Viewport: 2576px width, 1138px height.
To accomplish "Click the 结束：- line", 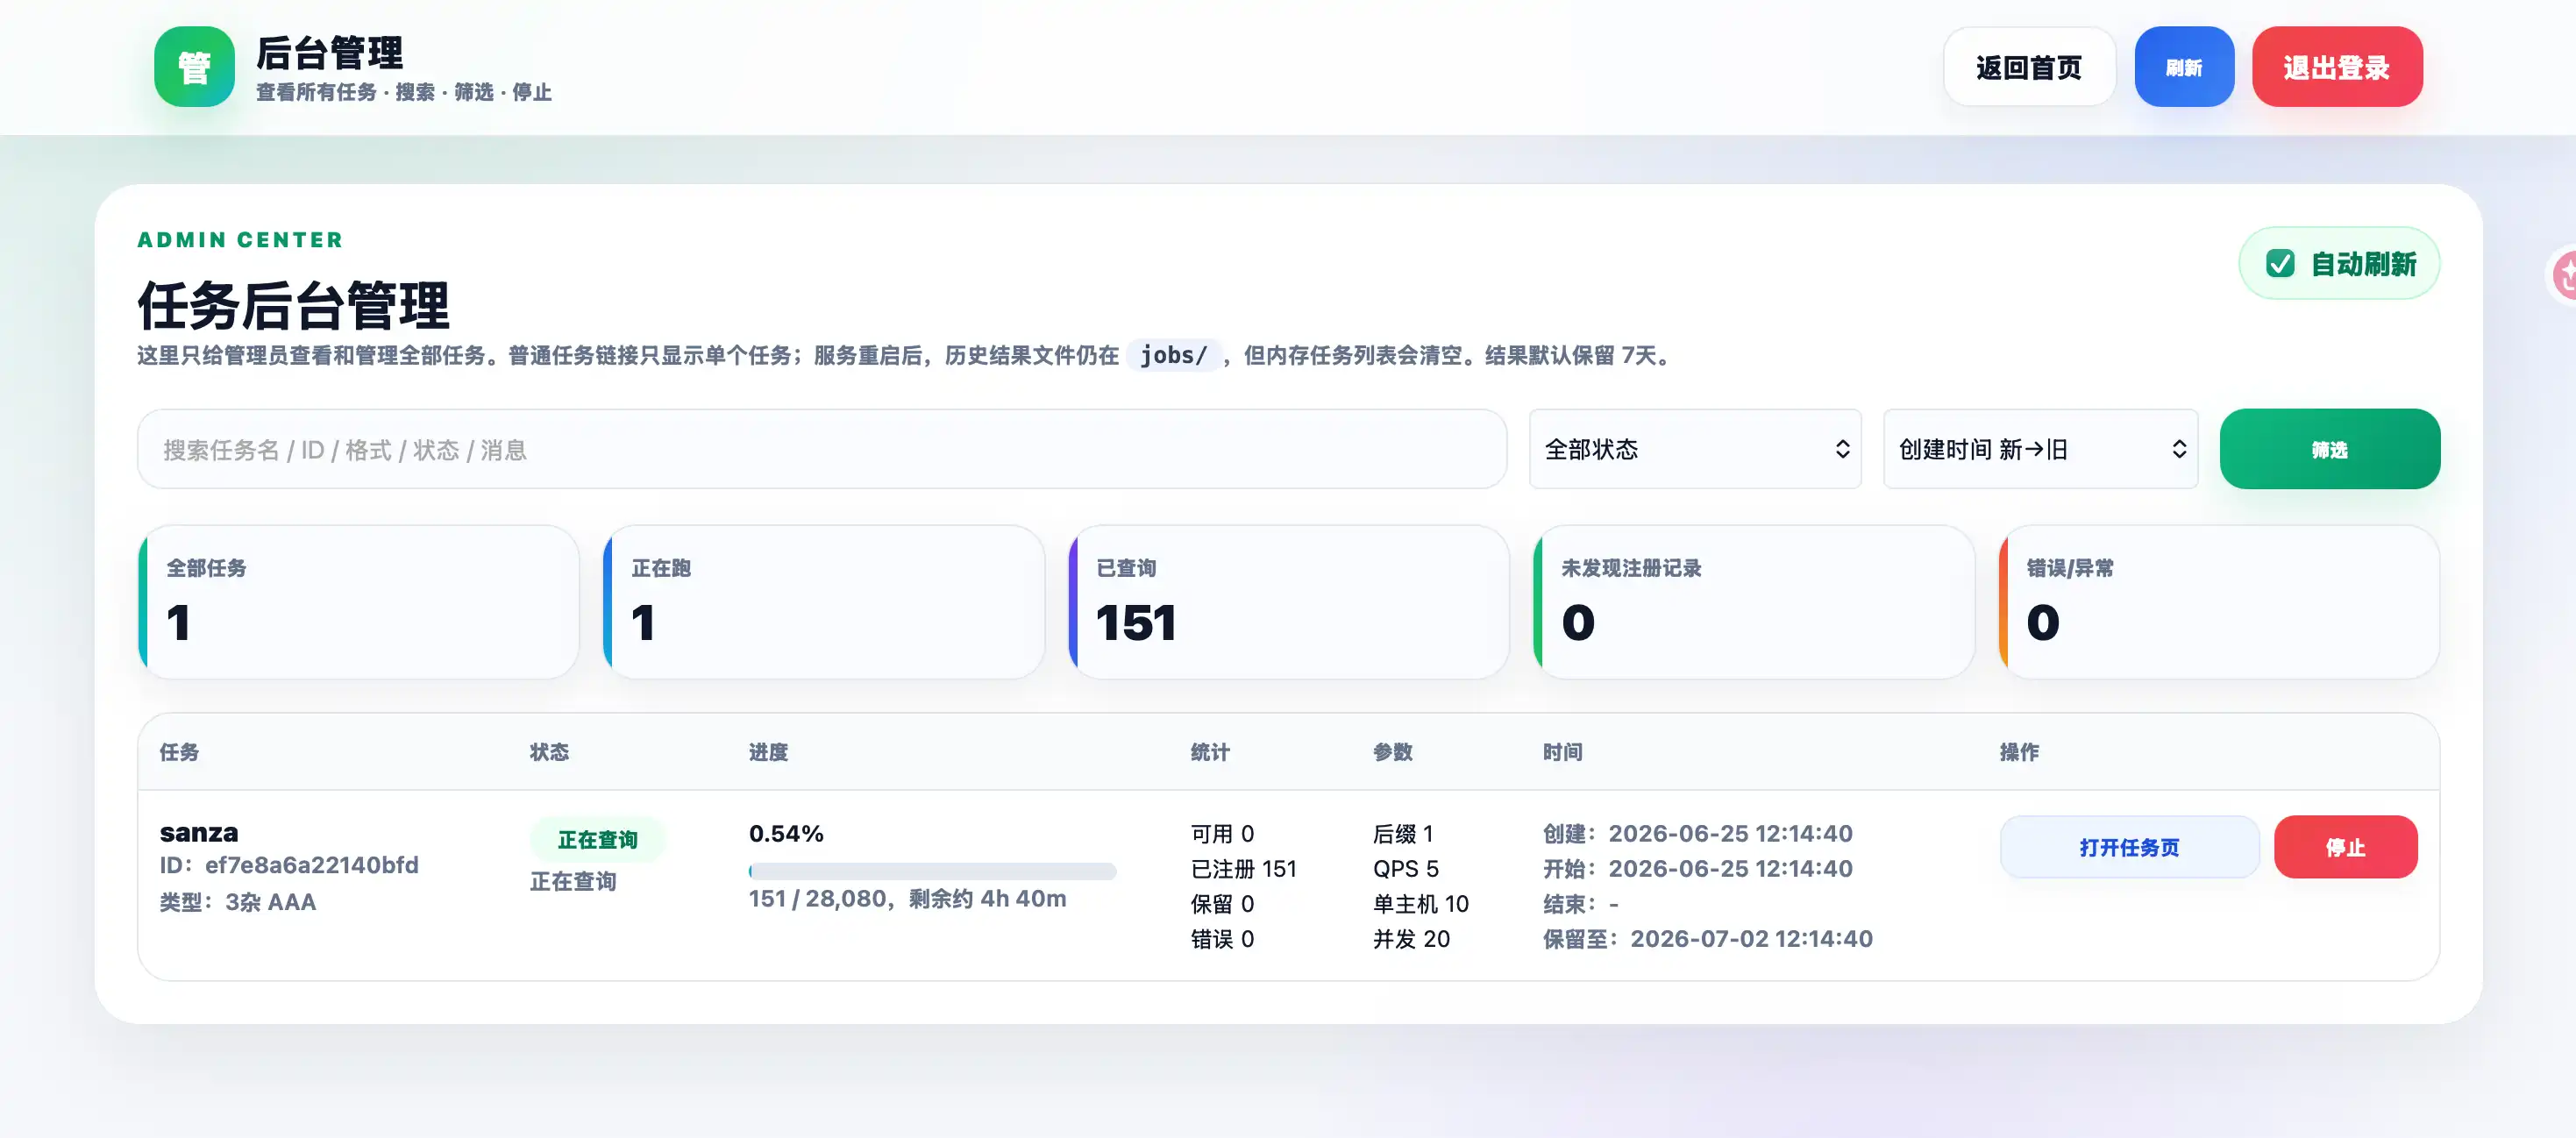I will (1580, 903).
